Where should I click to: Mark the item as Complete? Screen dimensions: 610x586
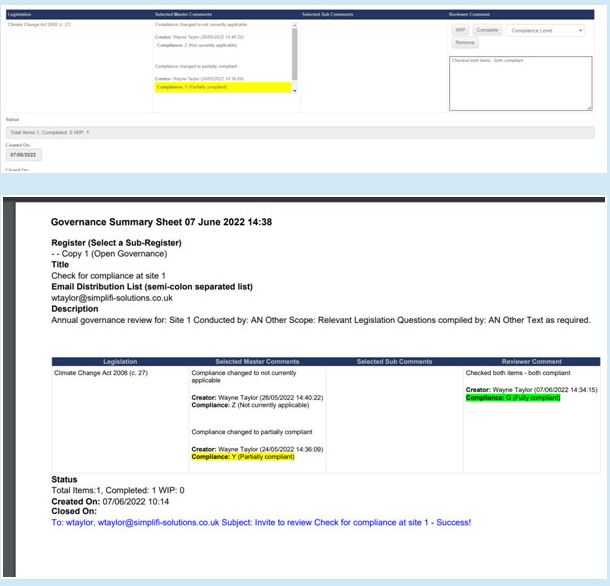(x=487, y=31)
